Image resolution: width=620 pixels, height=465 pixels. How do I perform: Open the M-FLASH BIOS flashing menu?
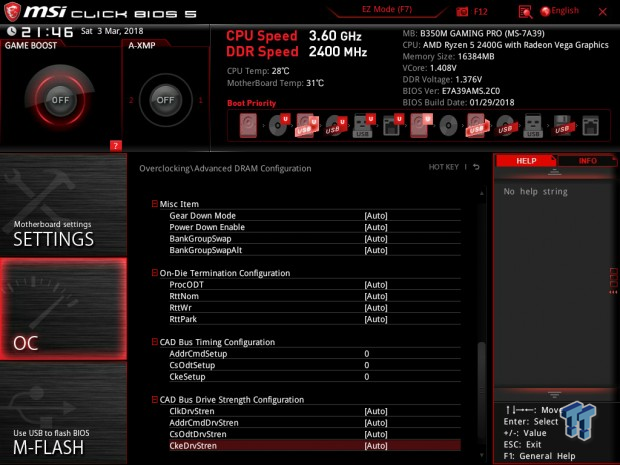pyautogui.click(x=63, y=413)
